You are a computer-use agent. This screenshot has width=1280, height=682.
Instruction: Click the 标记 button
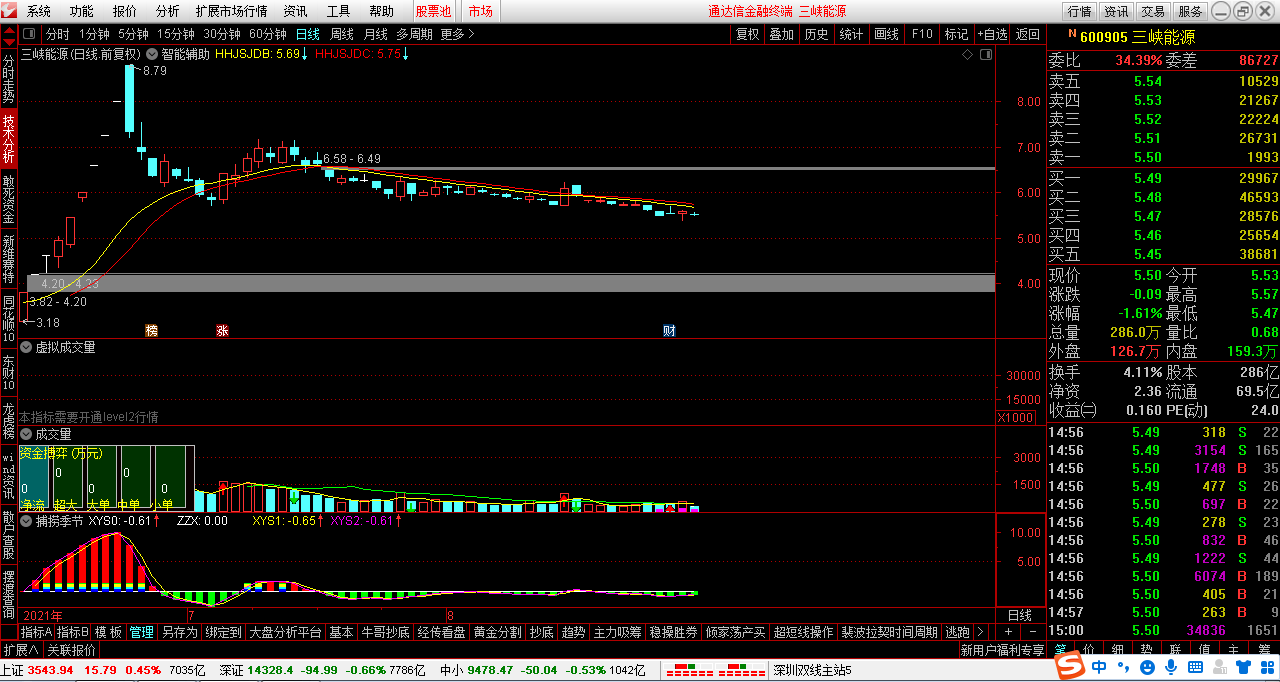[956, 34]
